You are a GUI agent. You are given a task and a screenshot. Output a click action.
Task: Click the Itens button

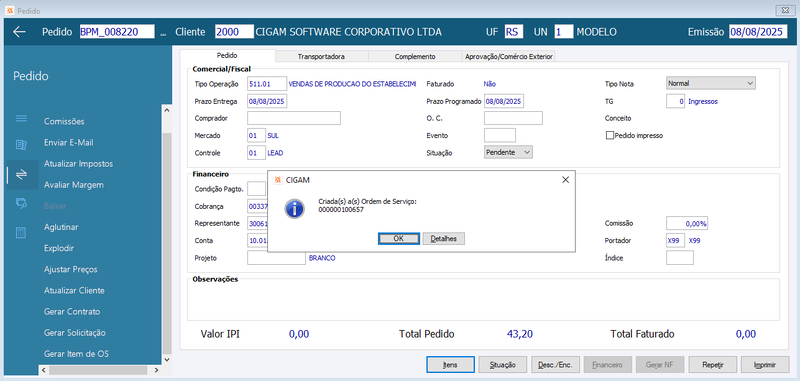point(451,365)
